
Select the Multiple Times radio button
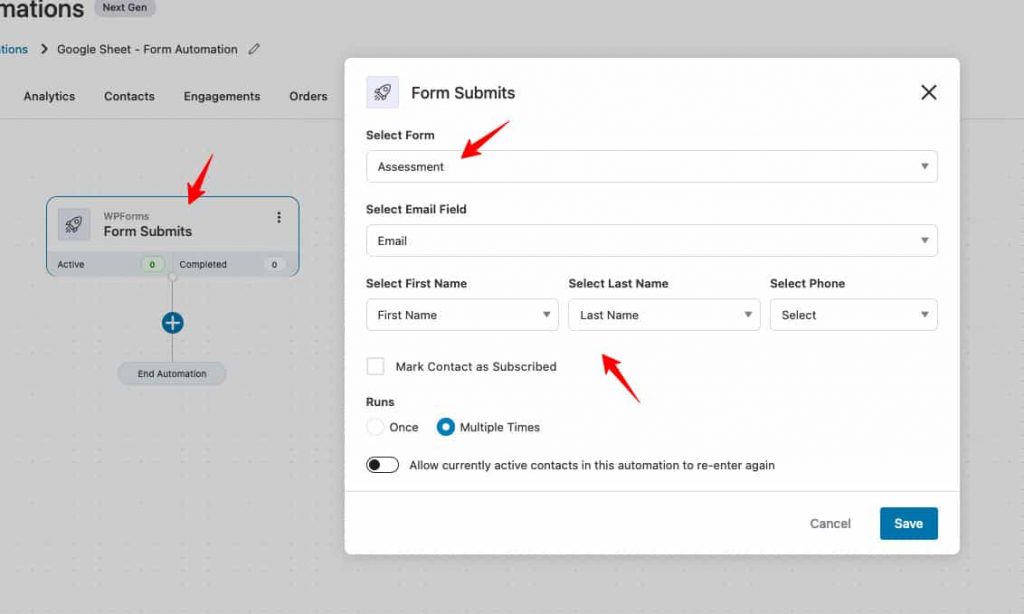click(445, 427)
